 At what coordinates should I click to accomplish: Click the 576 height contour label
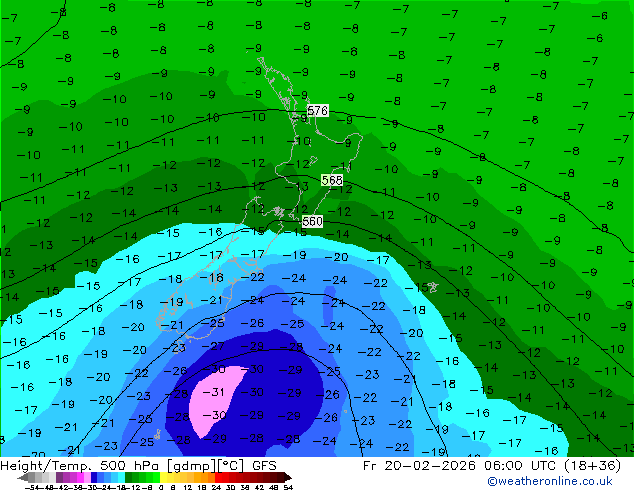click(x=317, y=110)
